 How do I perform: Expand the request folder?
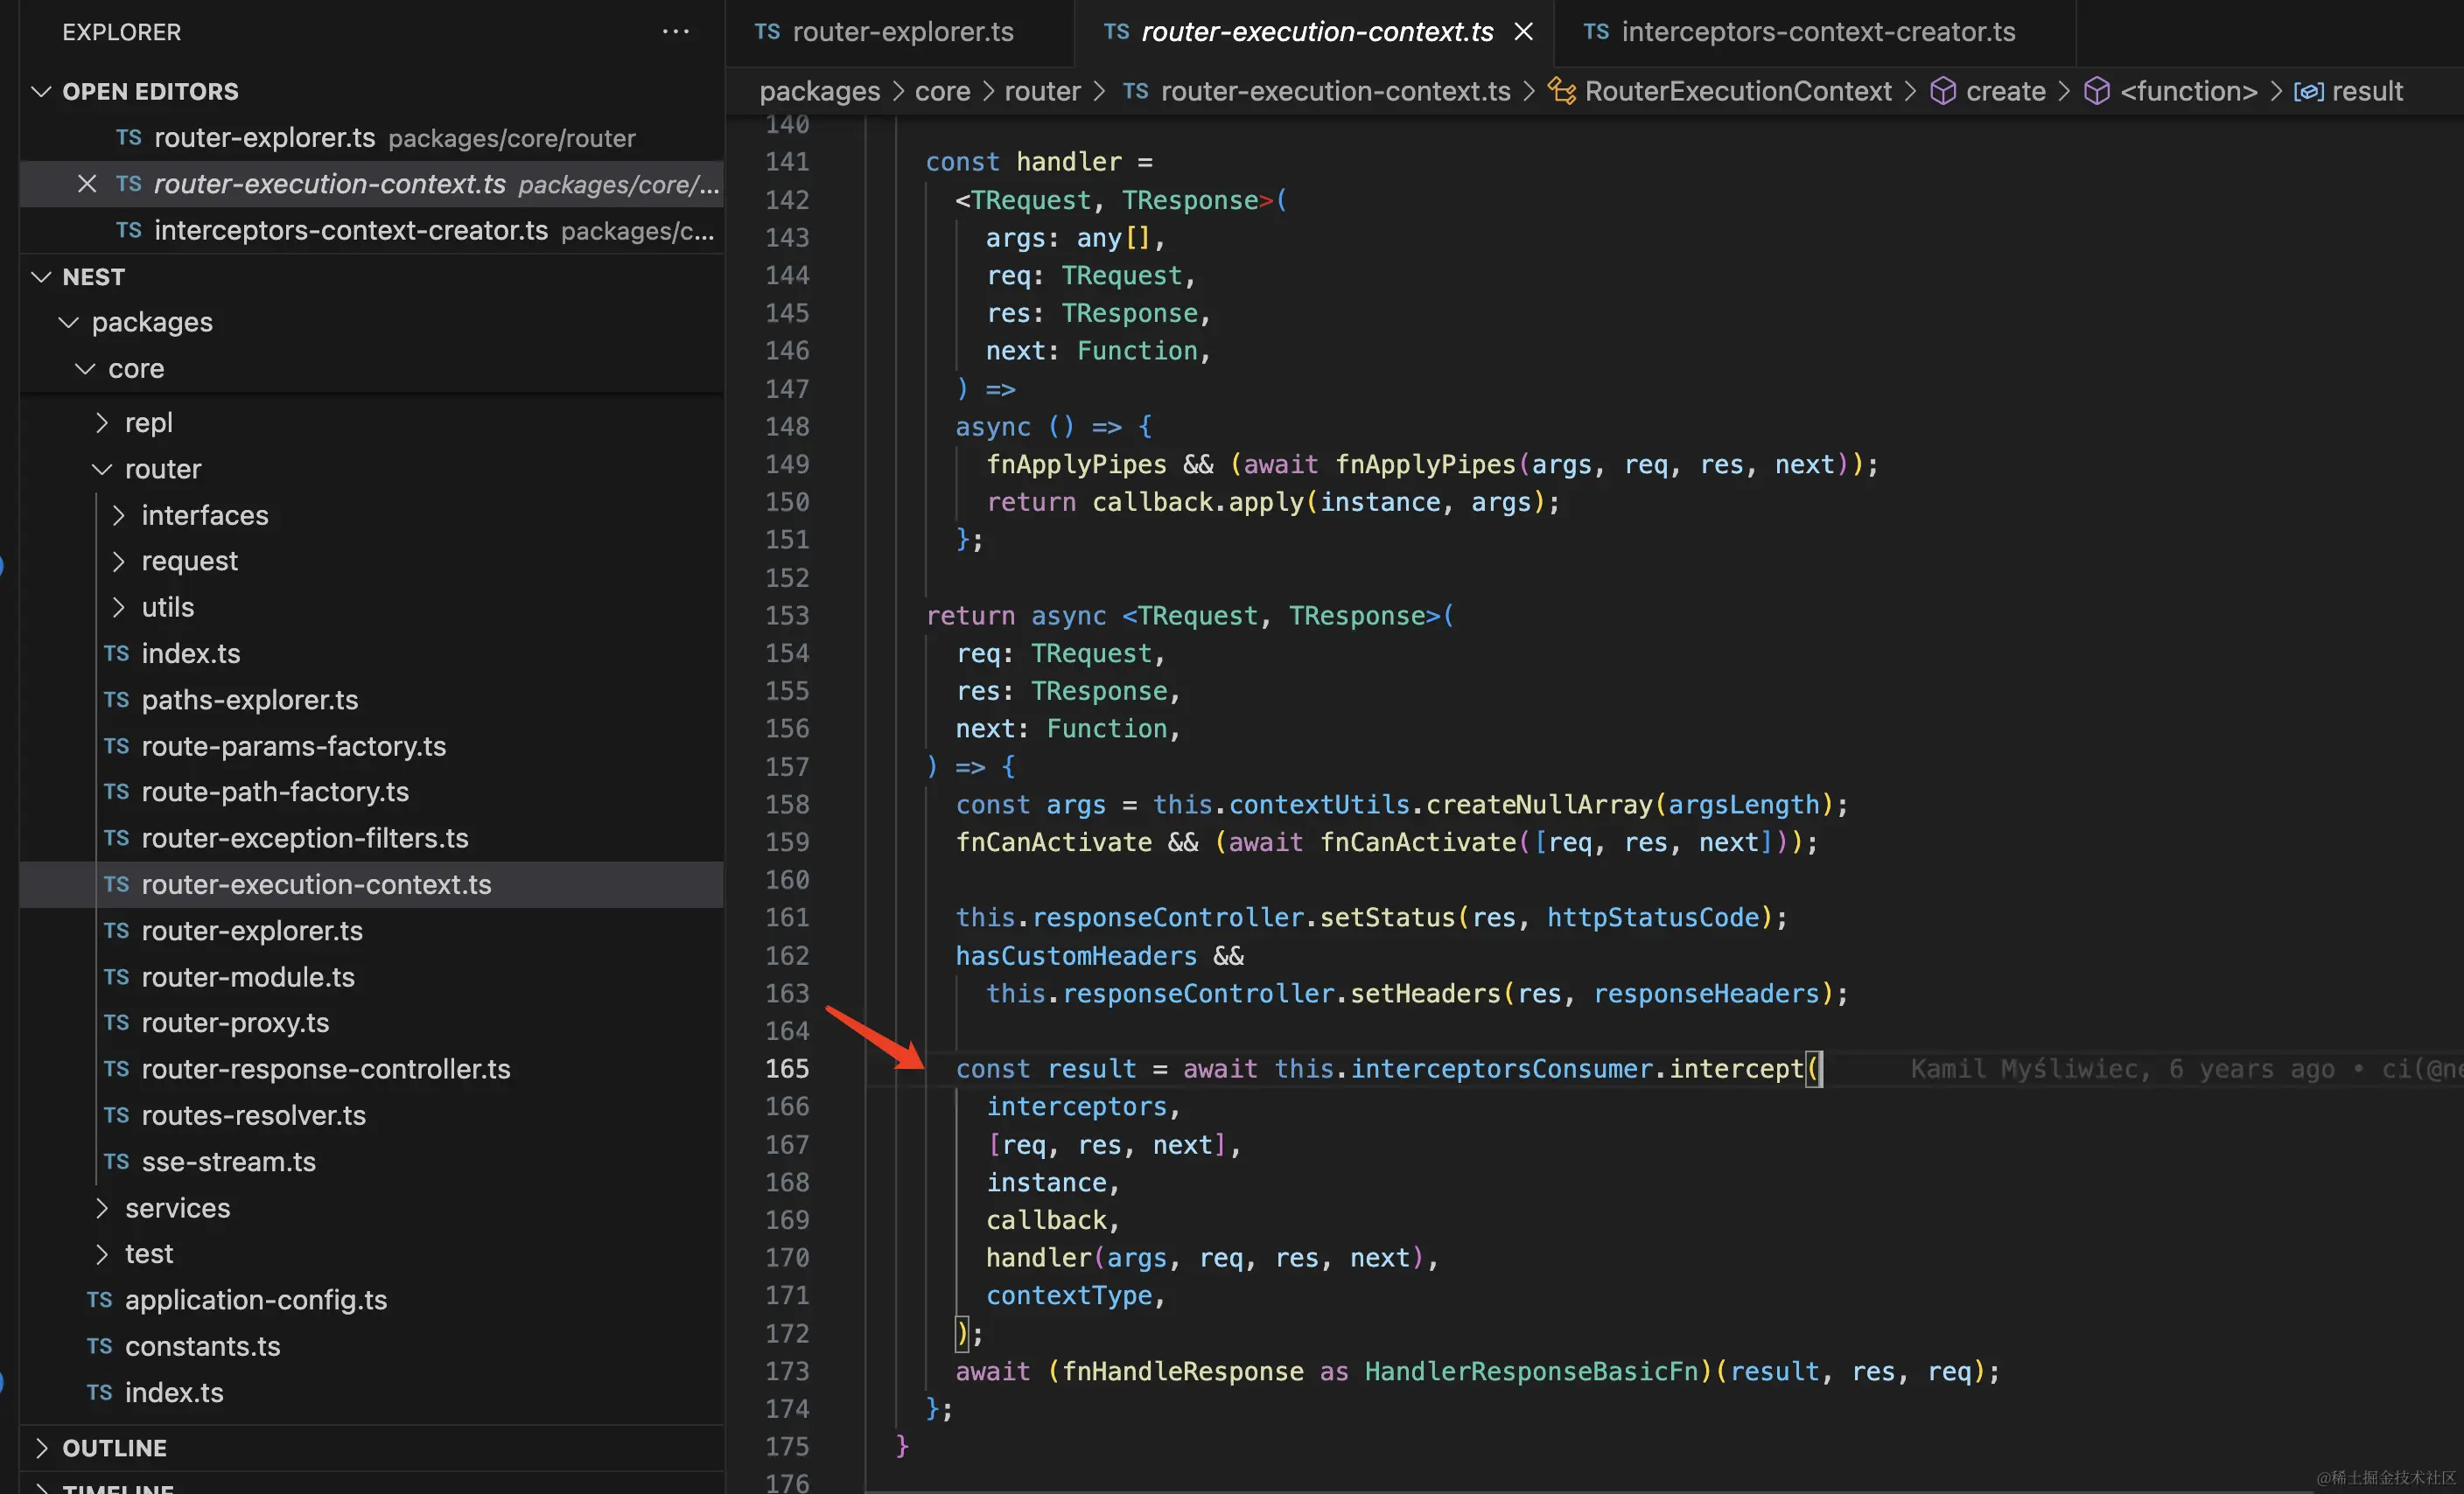click(x=119, y=561)
